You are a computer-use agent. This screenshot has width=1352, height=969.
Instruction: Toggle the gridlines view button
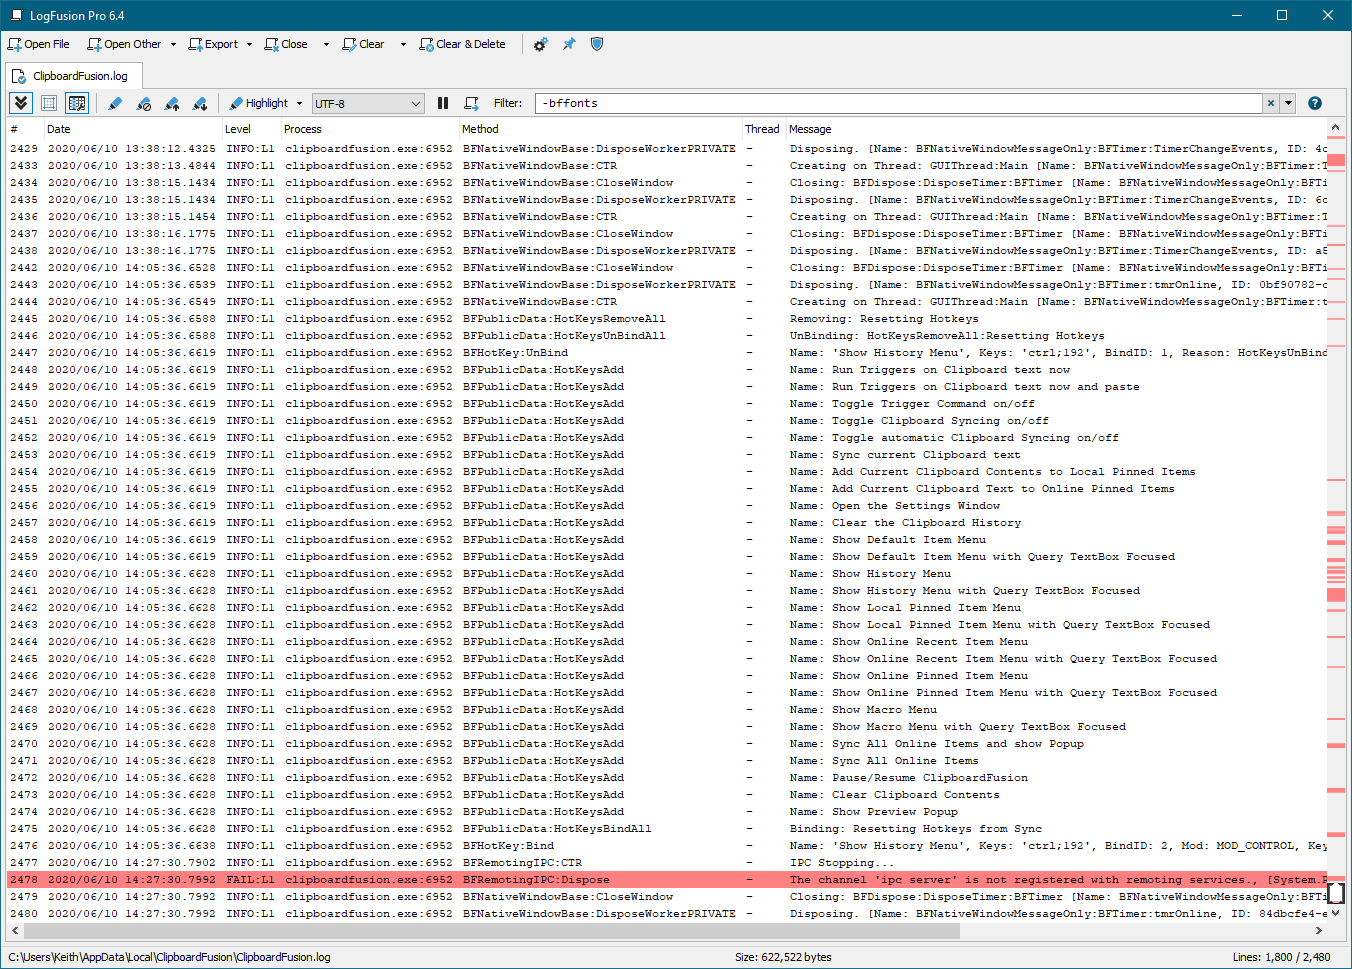49,103
